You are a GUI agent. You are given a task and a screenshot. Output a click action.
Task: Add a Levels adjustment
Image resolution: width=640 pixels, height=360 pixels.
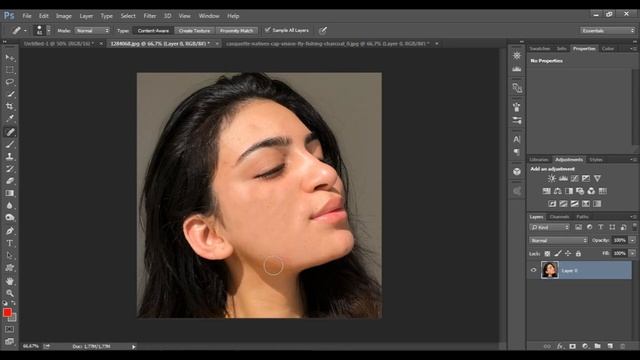[563, 178]
